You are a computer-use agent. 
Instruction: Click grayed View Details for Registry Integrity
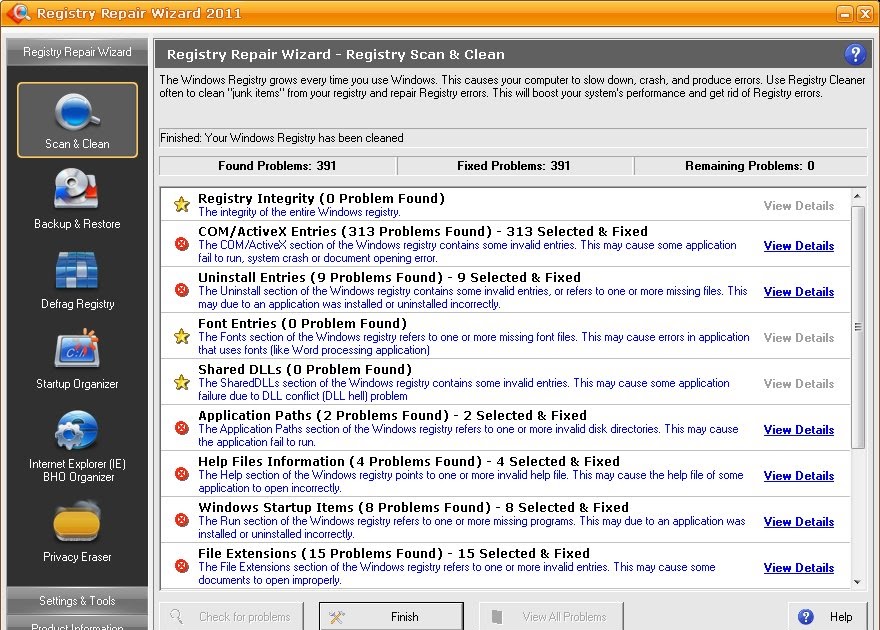click(x=799, y=206)
